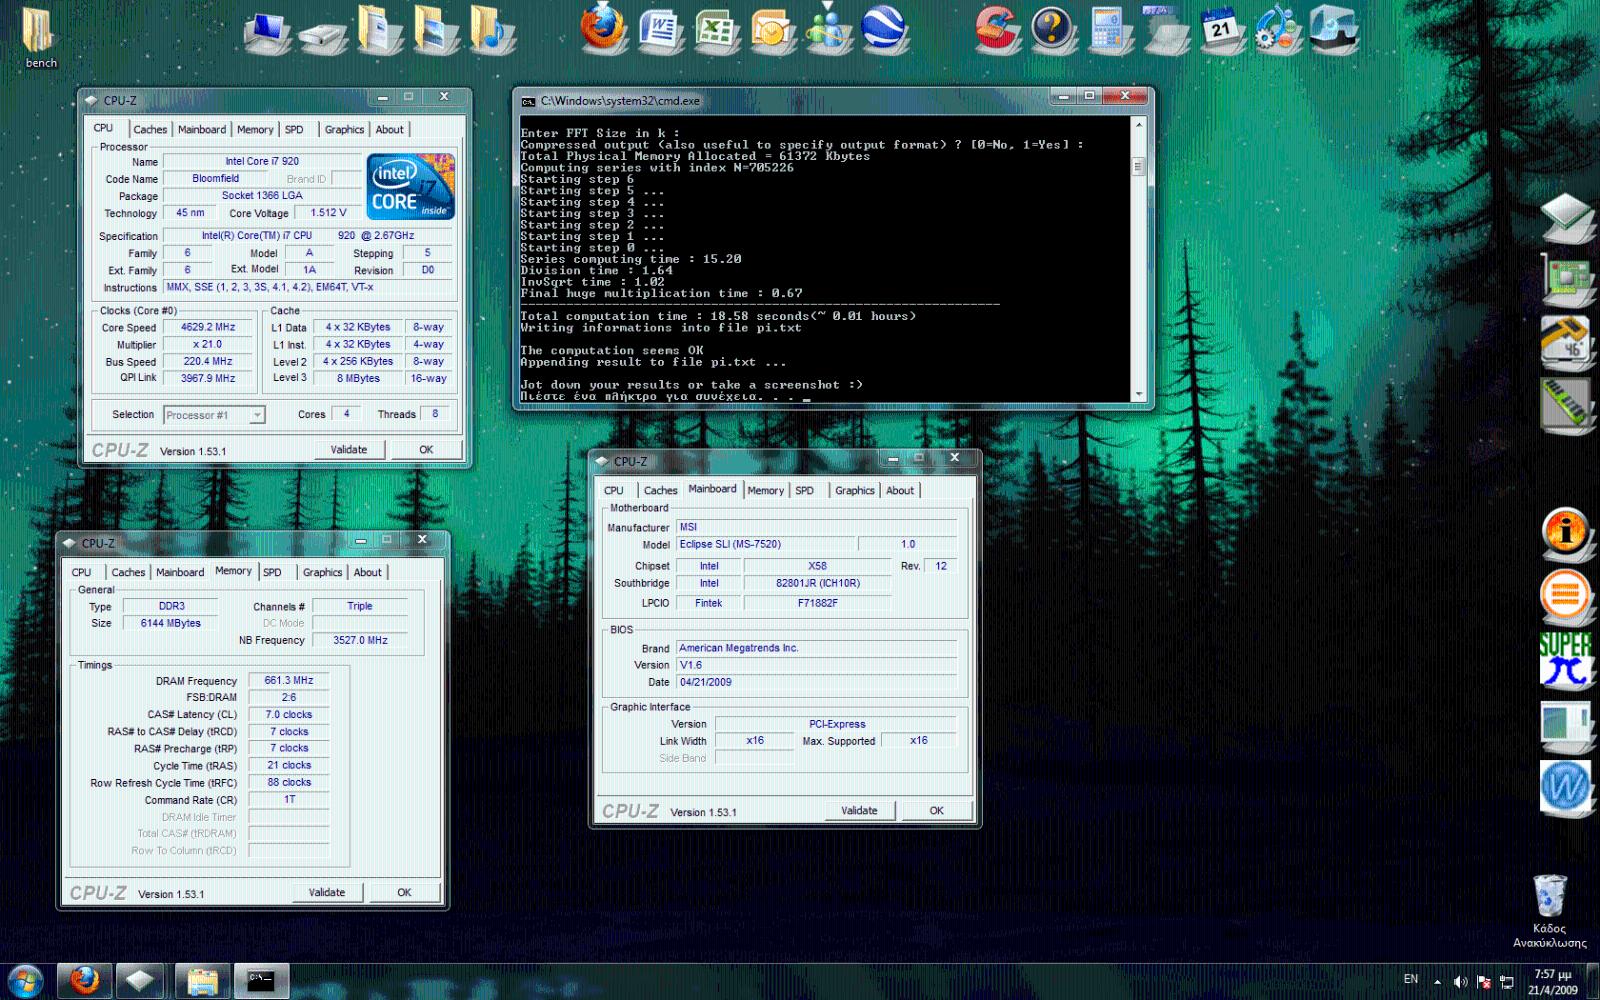Image resolution: width=1600 pixels, height=1000 pixels.
Task: Click the Core Speed value 4629.2 MHz
Action: tap(208, 328)
